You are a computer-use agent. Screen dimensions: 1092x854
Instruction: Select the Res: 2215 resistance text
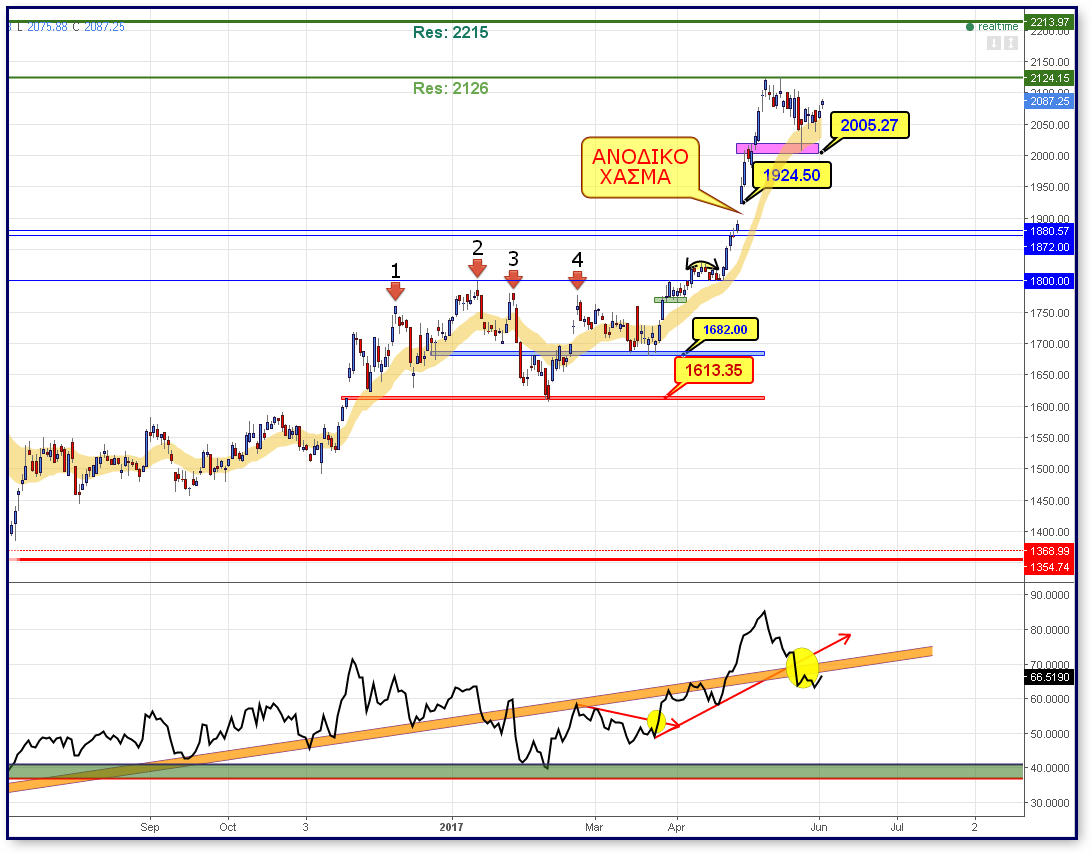451,32
